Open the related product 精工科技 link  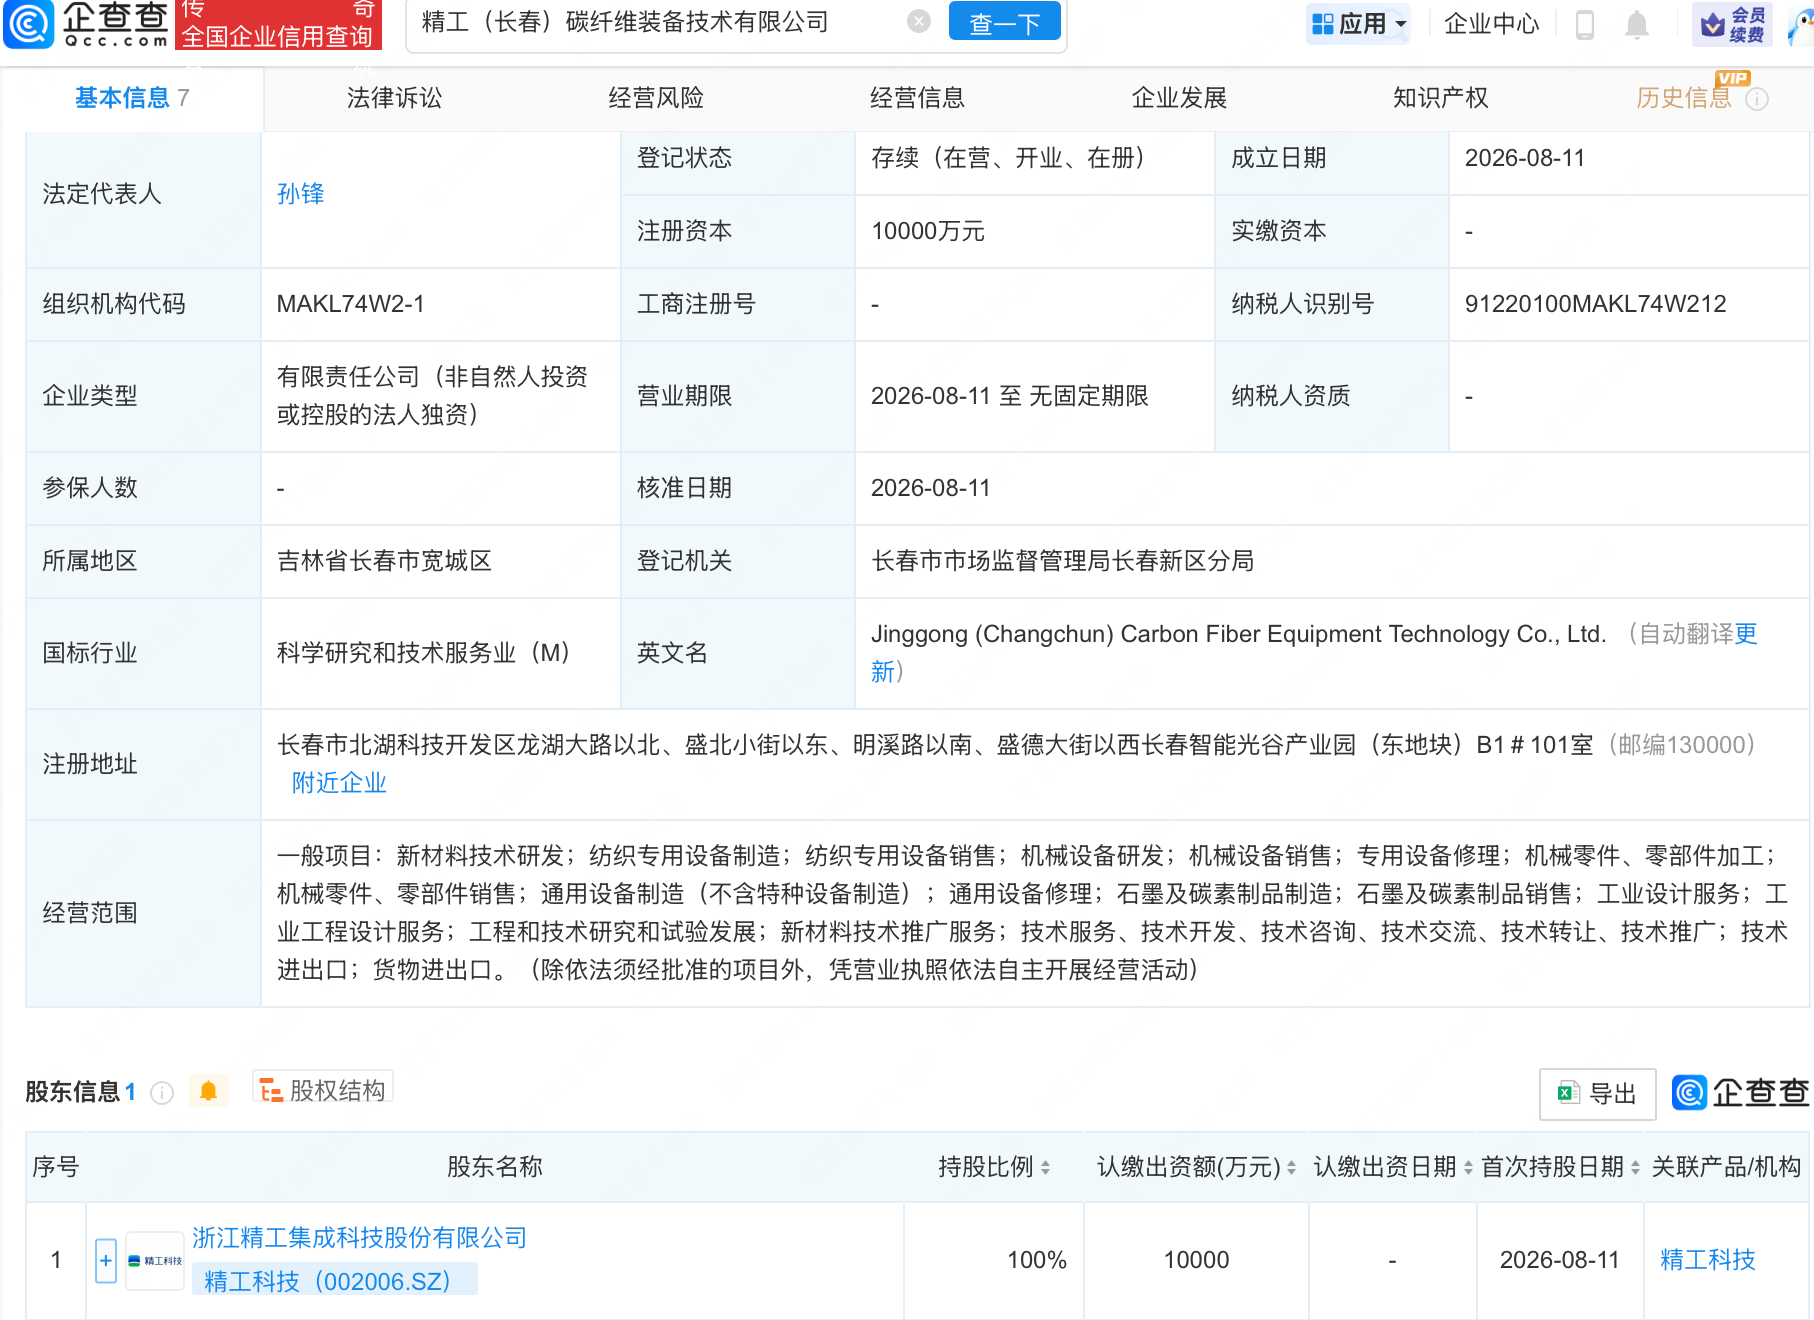coord(1707,1260)
